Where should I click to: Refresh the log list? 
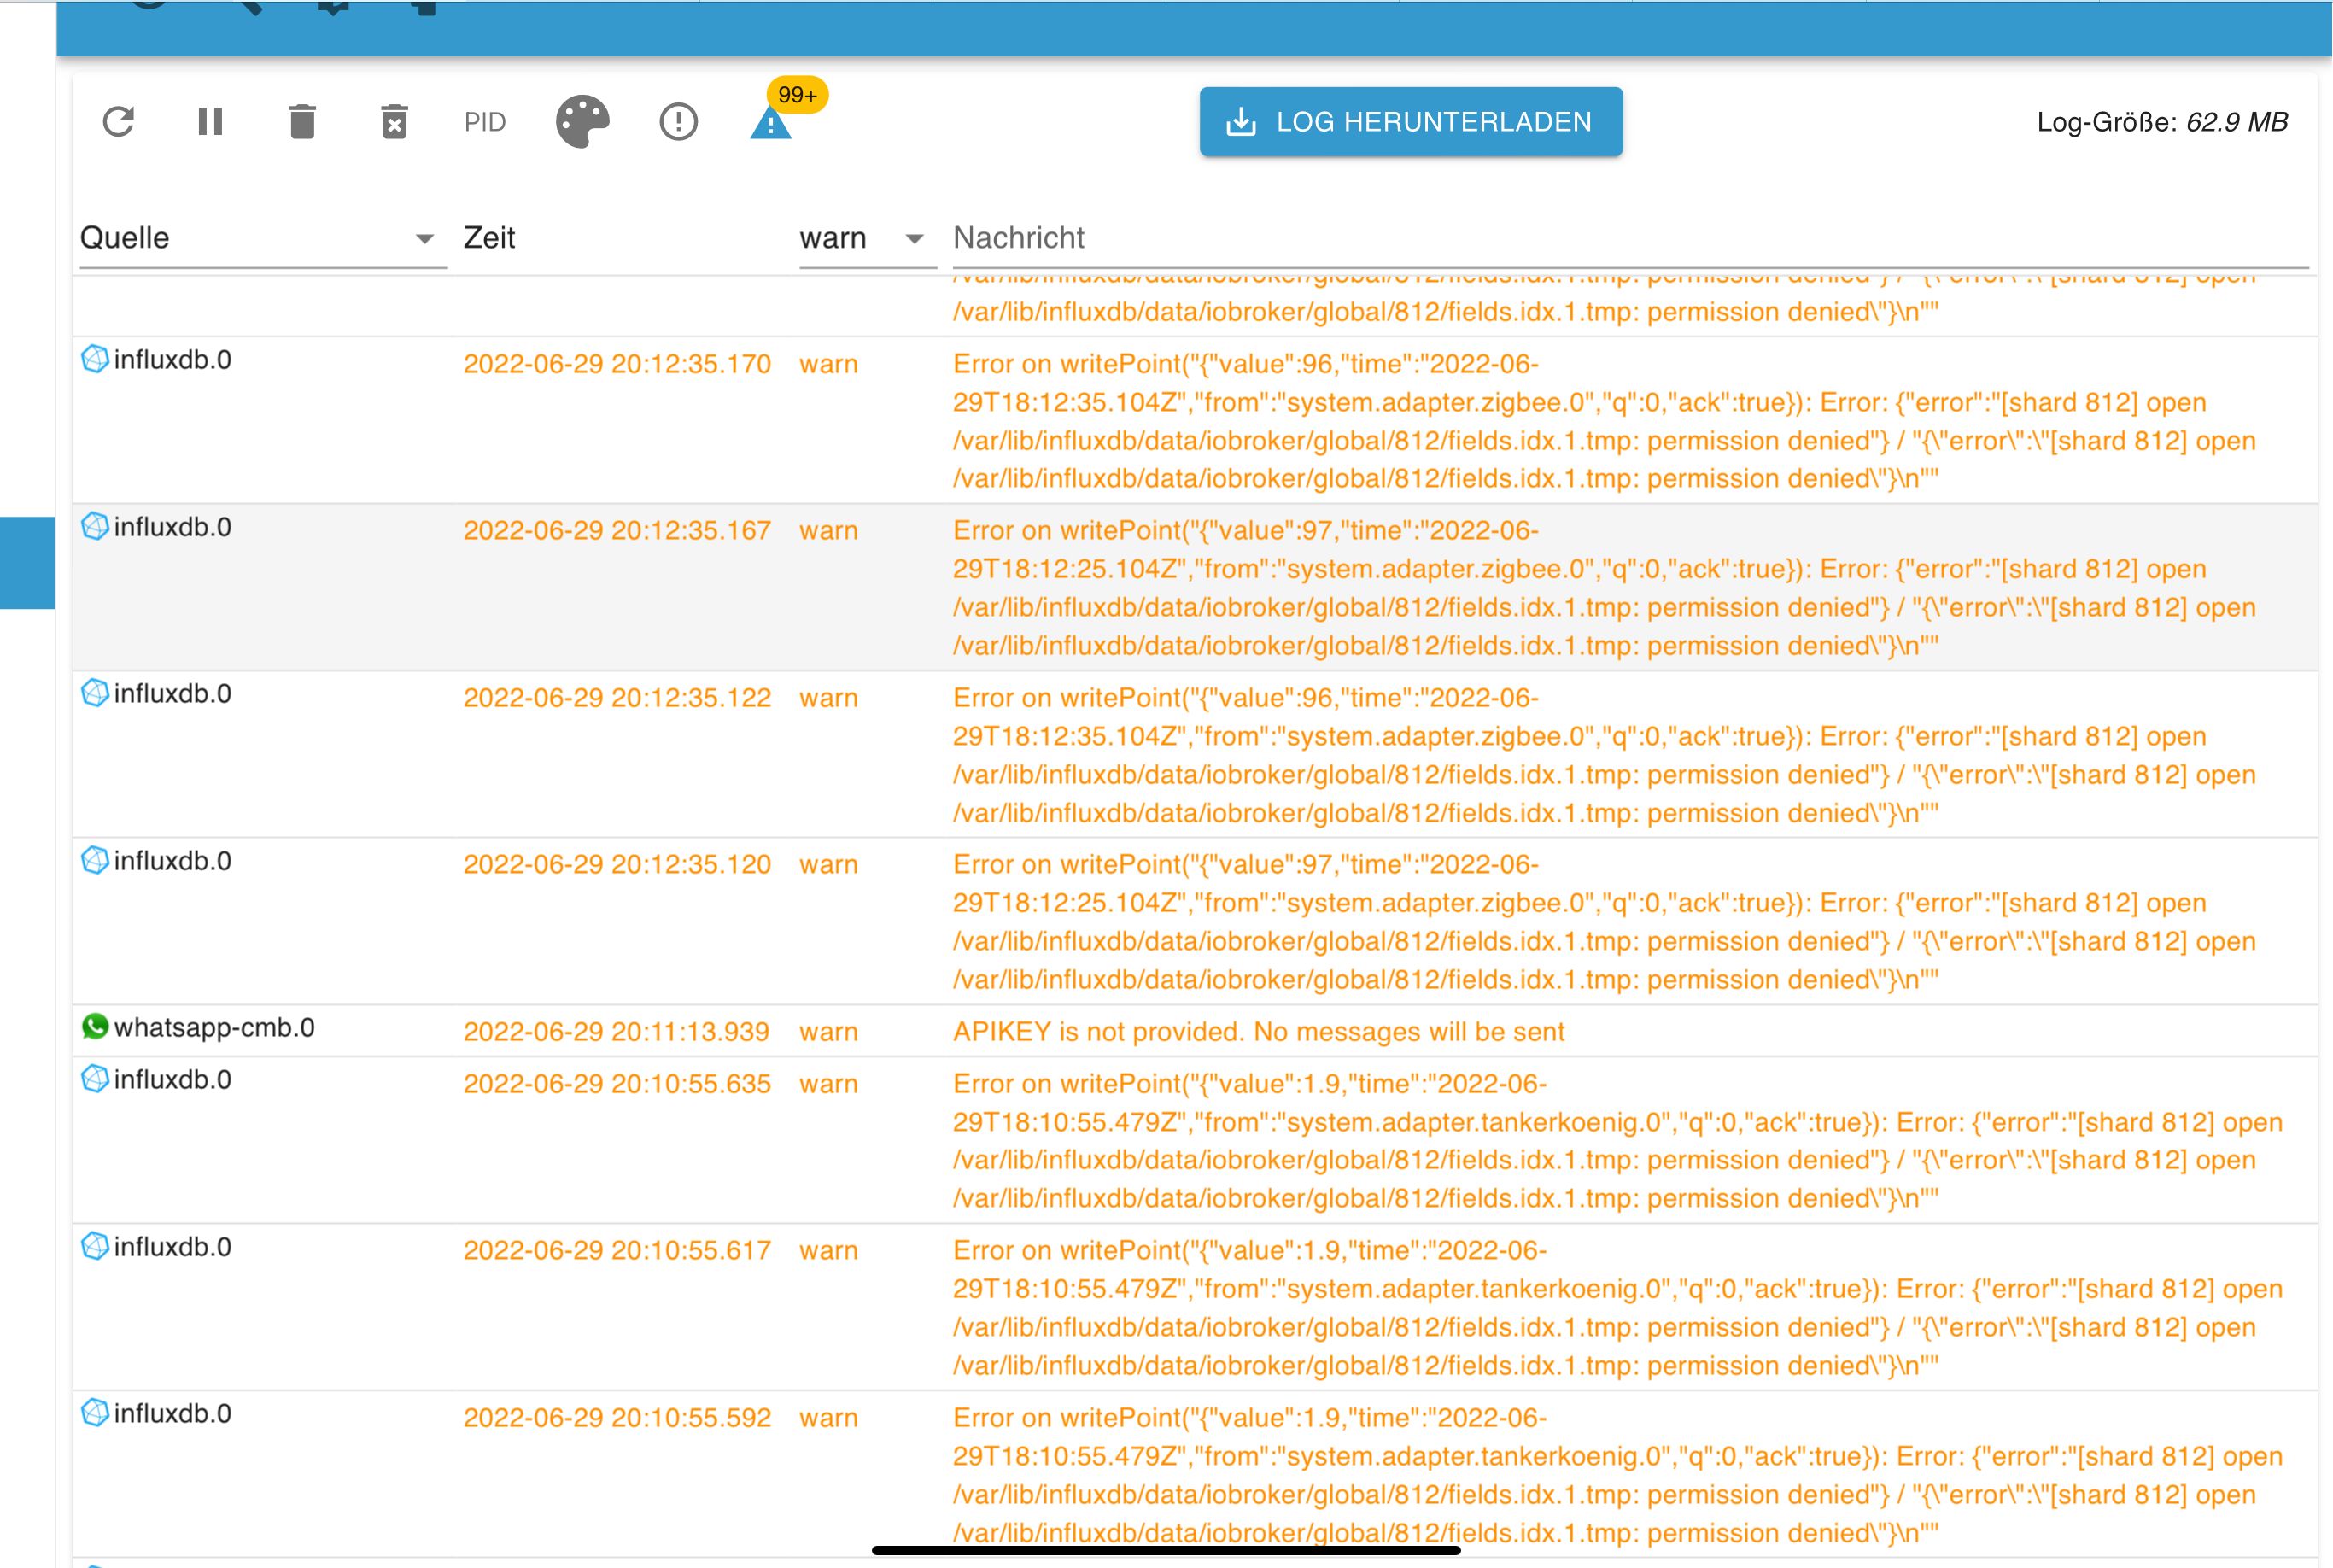[x=118, y=122]
